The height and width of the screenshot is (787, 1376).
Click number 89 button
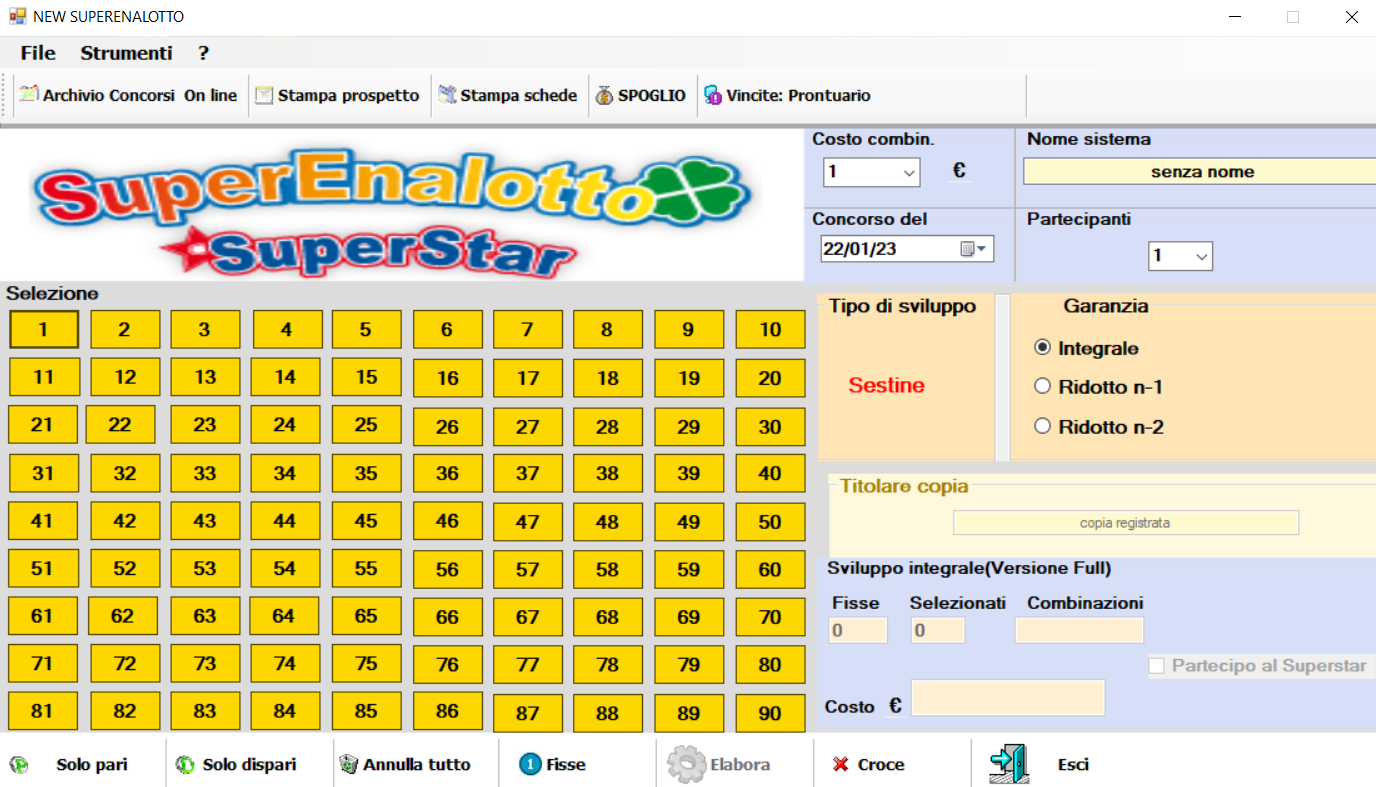[689, 714]
